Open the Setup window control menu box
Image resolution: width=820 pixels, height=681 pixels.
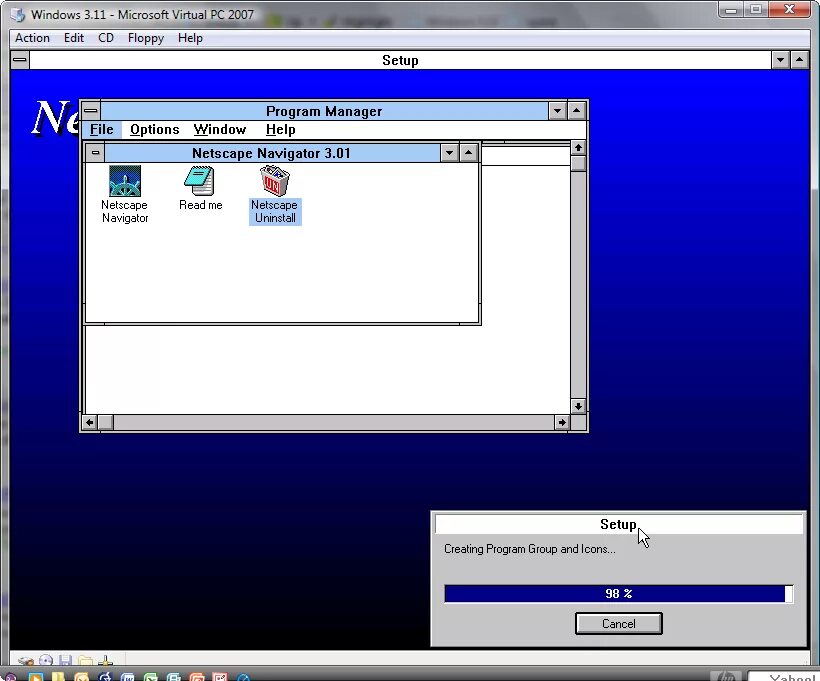pyautogui.click(x=20, y=60)
